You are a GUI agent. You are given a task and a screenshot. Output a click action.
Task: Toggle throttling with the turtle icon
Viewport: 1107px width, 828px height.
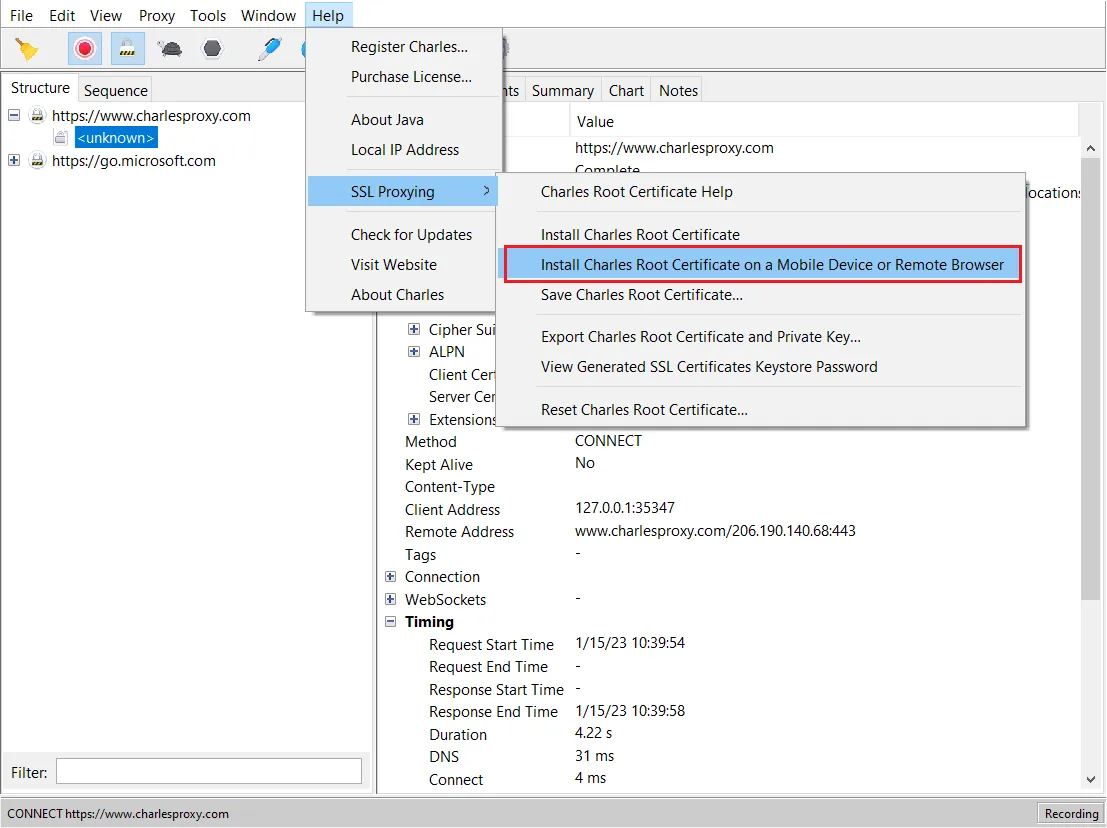169,49
